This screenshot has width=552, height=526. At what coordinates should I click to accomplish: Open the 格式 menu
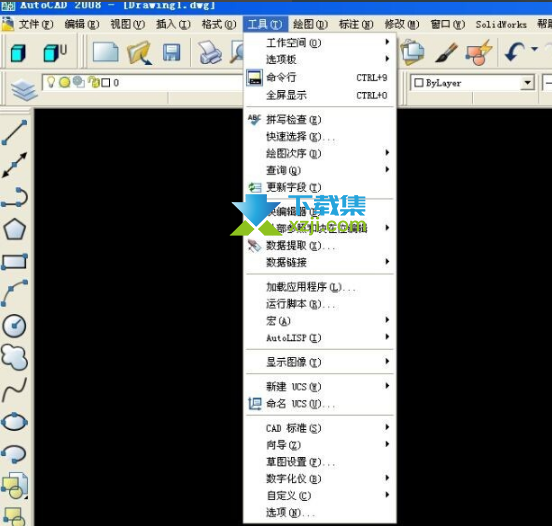tap(219, 24)
